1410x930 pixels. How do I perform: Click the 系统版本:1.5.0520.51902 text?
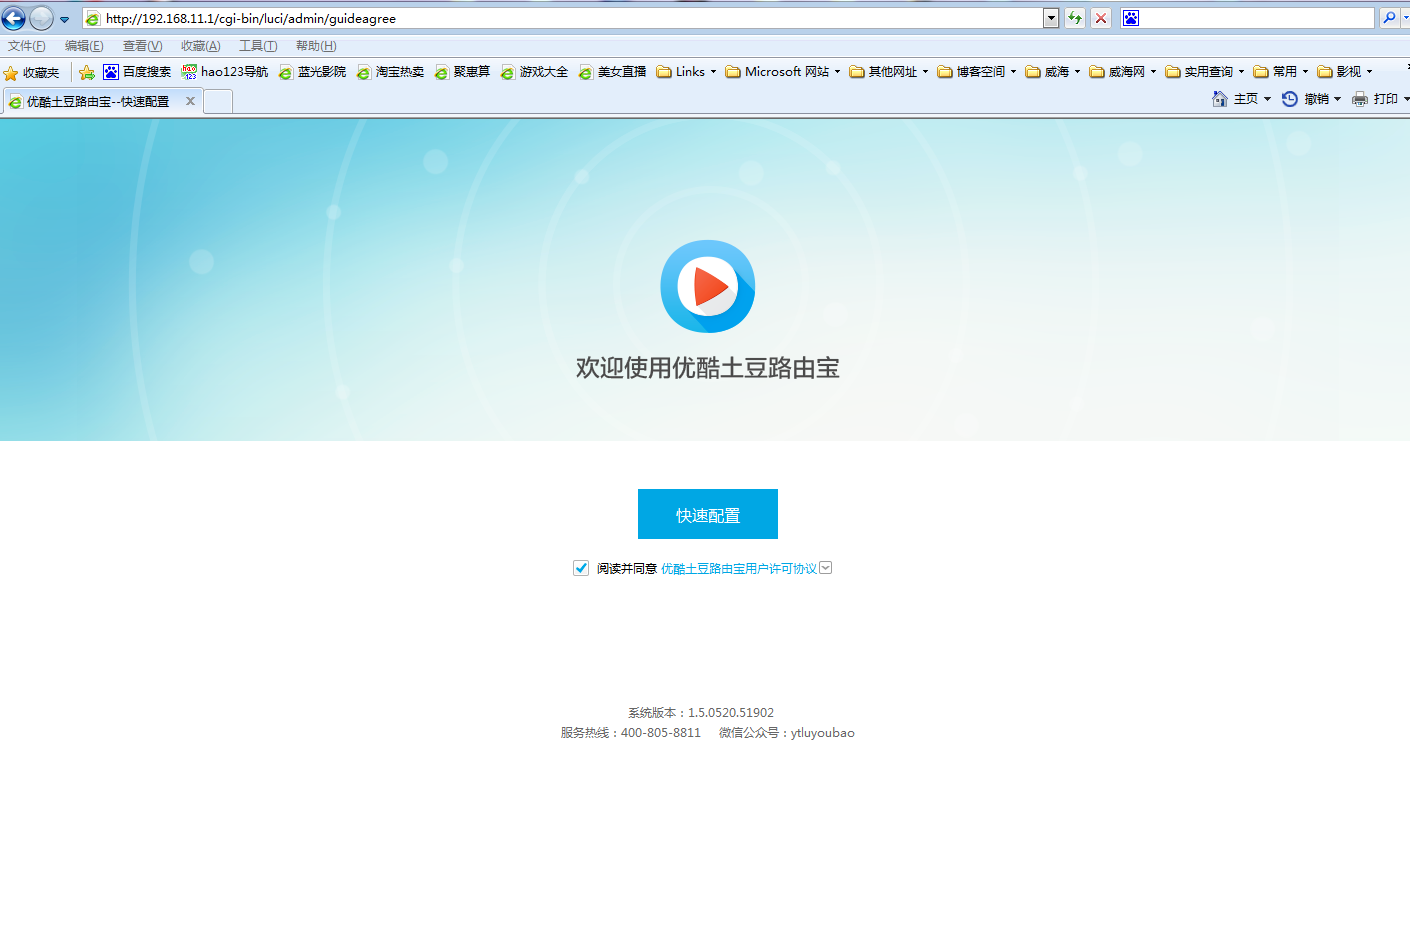point(701,713)
